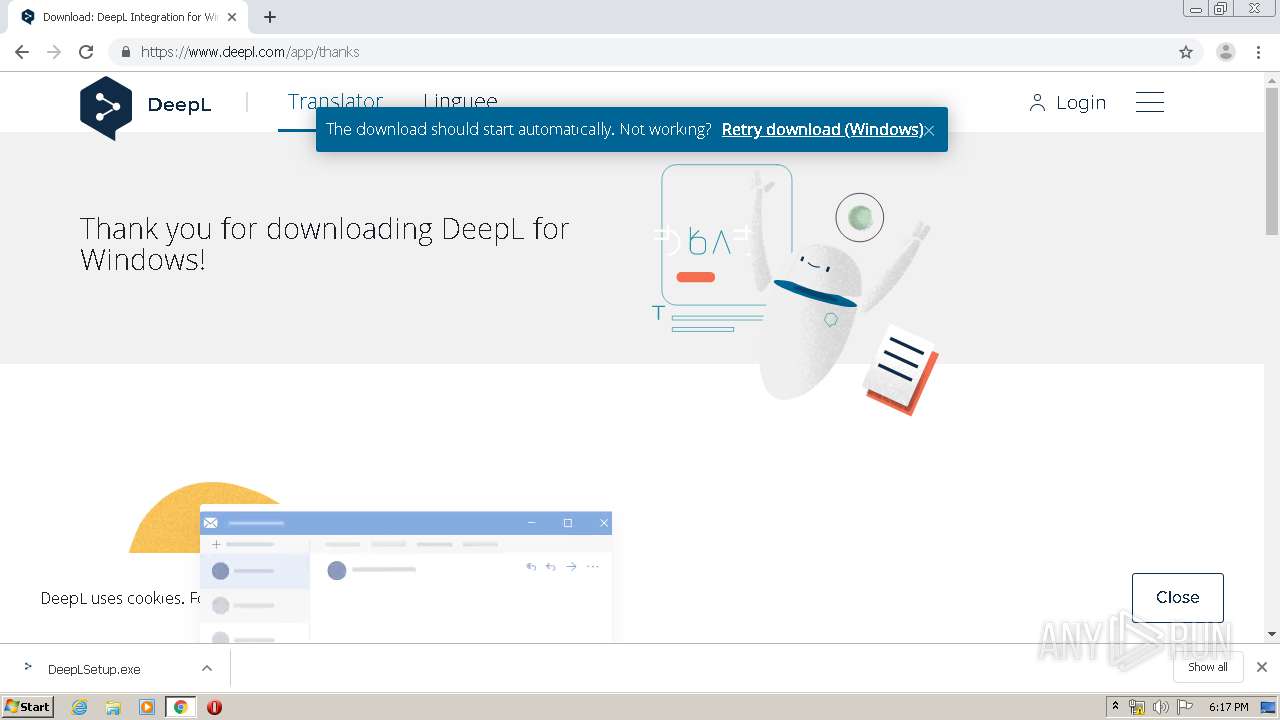Bookmark this page with star
Image resolution: width=1280 pixels, height=720 pixels.
pyautogui.click(x=1186, y=52)
